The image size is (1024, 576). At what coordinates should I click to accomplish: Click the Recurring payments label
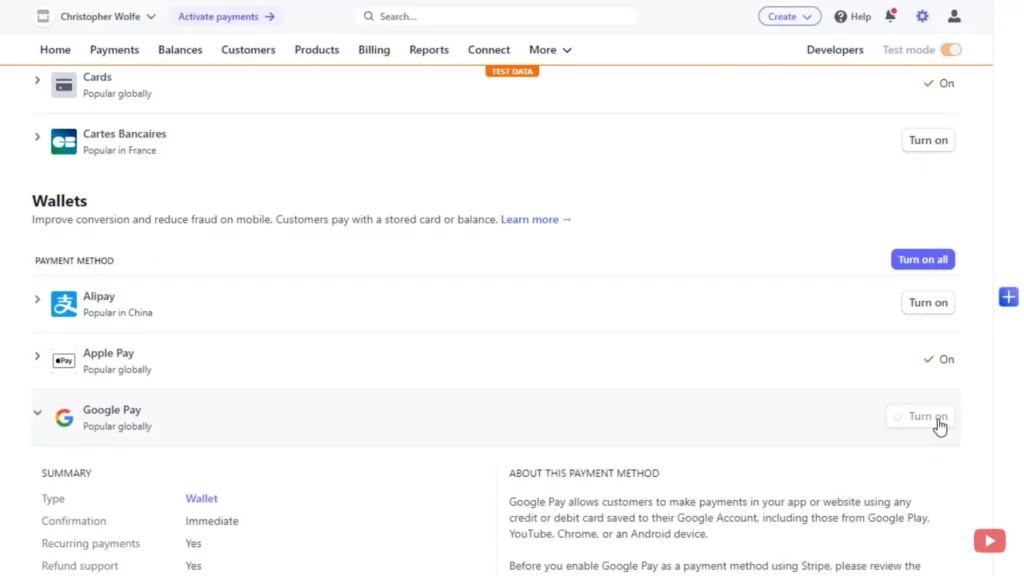point(91,543)
